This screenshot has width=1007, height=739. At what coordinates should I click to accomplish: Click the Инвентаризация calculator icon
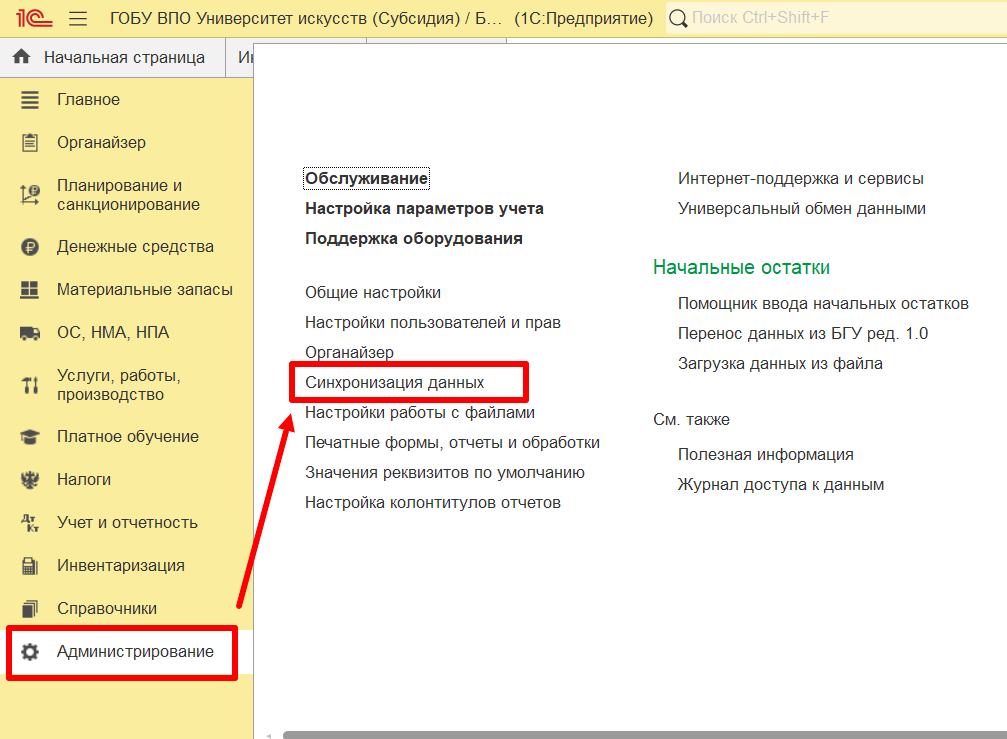click(x=30, y=566)
